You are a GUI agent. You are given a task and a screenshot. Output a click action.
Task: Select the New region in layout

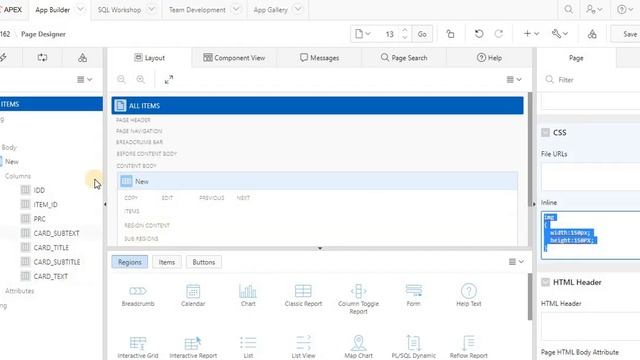318,181
